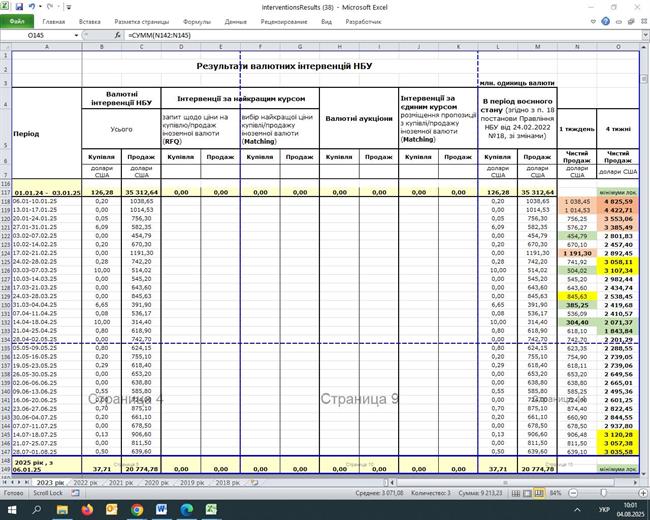The image size is (650, 520).
Task: Select cell with value 4 825,59
Action: click(x=618, y=202)
